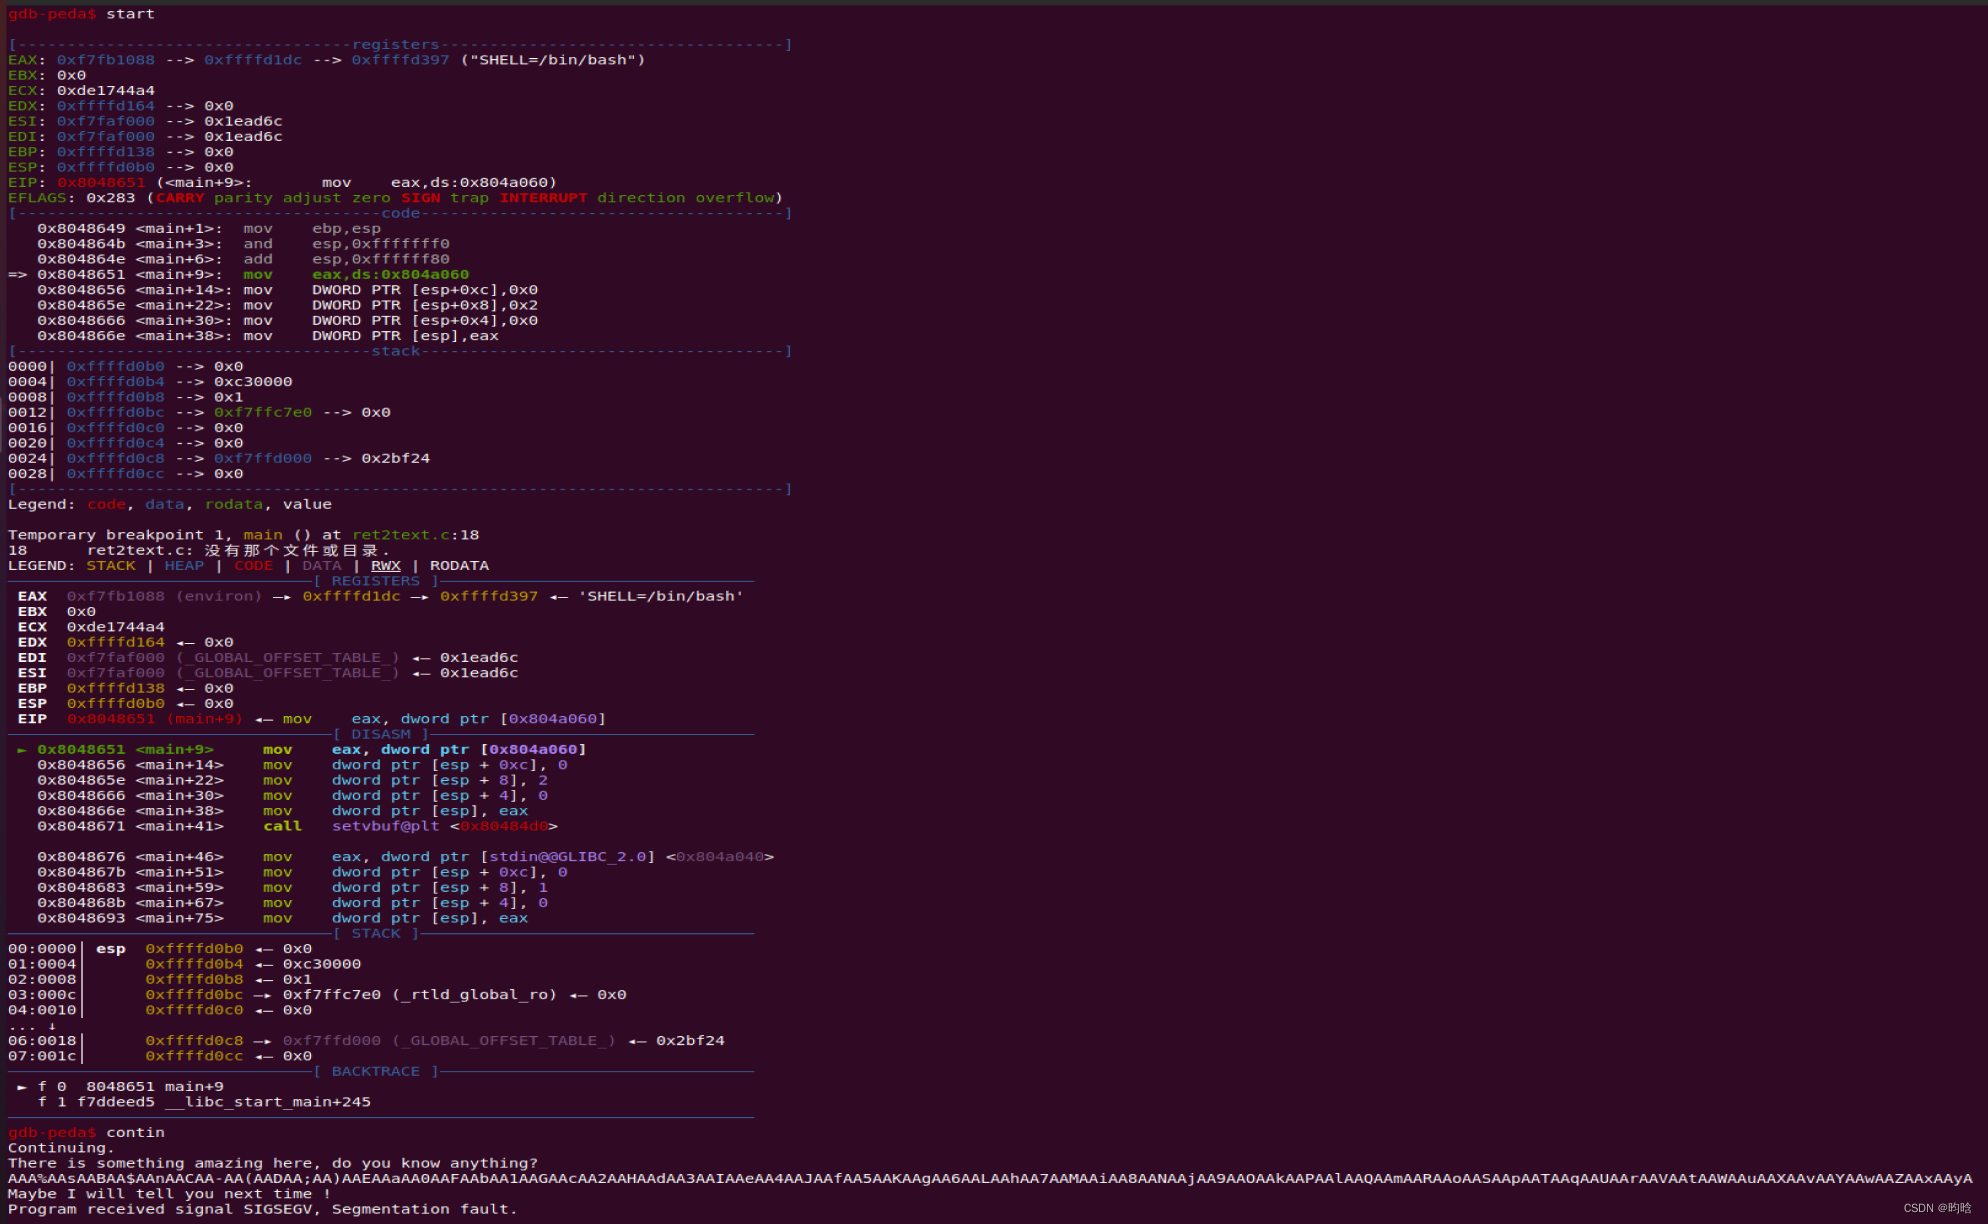The image size is (1988, 1224).
Task: Click the REGISTERS panel label
Action: point(374,581)
